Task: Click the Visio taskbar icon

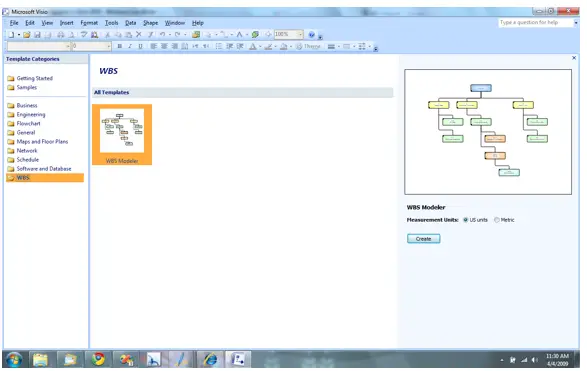Action: tap(238, 359)
